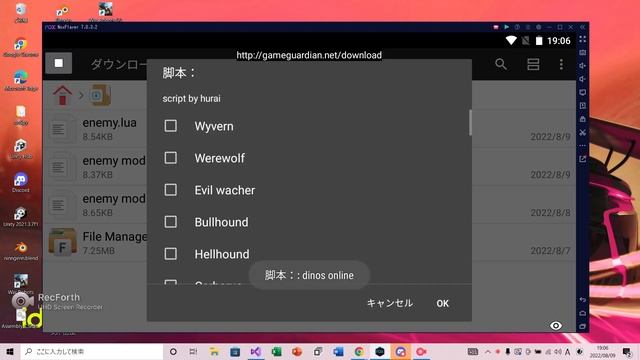
Task: Open Google Chrome desktop shortcut
Action: (20, 47)
